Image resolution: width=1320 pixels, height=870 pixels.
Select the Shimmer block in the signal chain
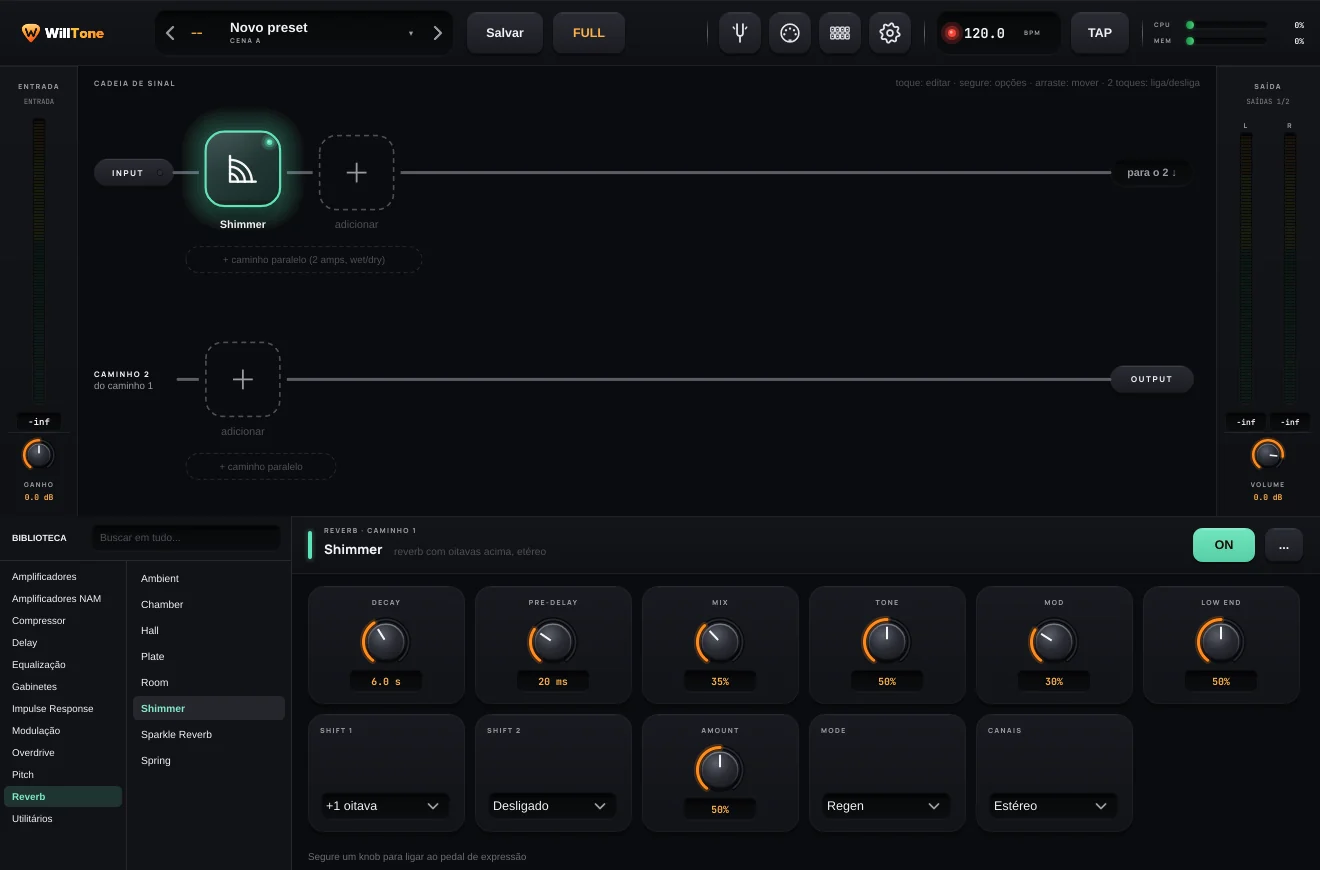243,169
